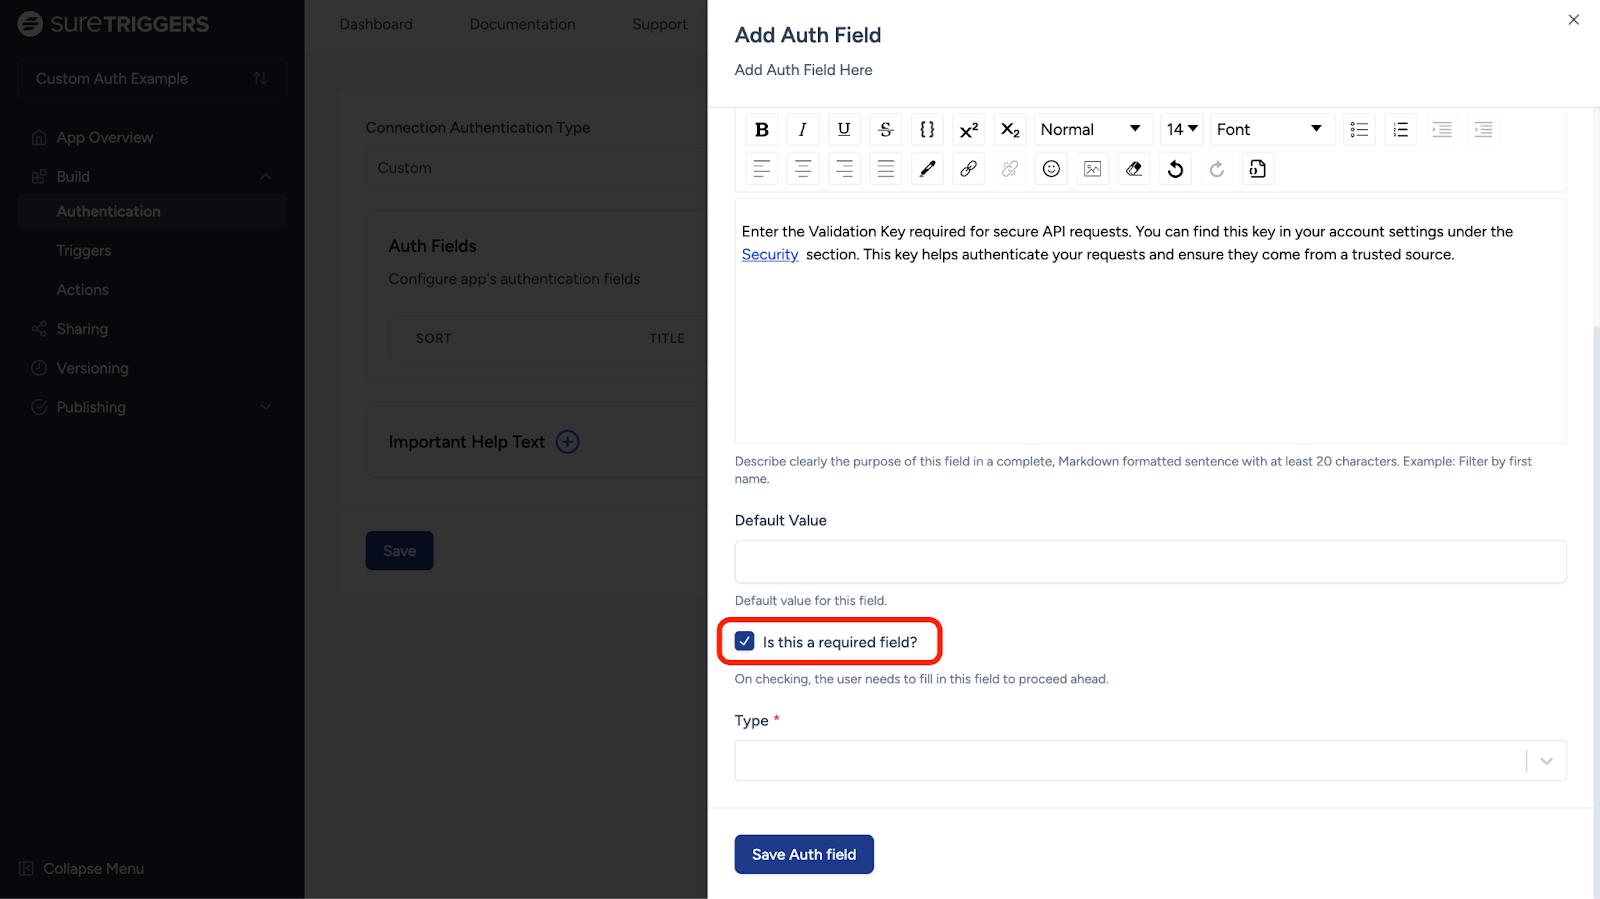Open the text color picker tool
Screen dimensions: 1600x899
click(927, 169)
